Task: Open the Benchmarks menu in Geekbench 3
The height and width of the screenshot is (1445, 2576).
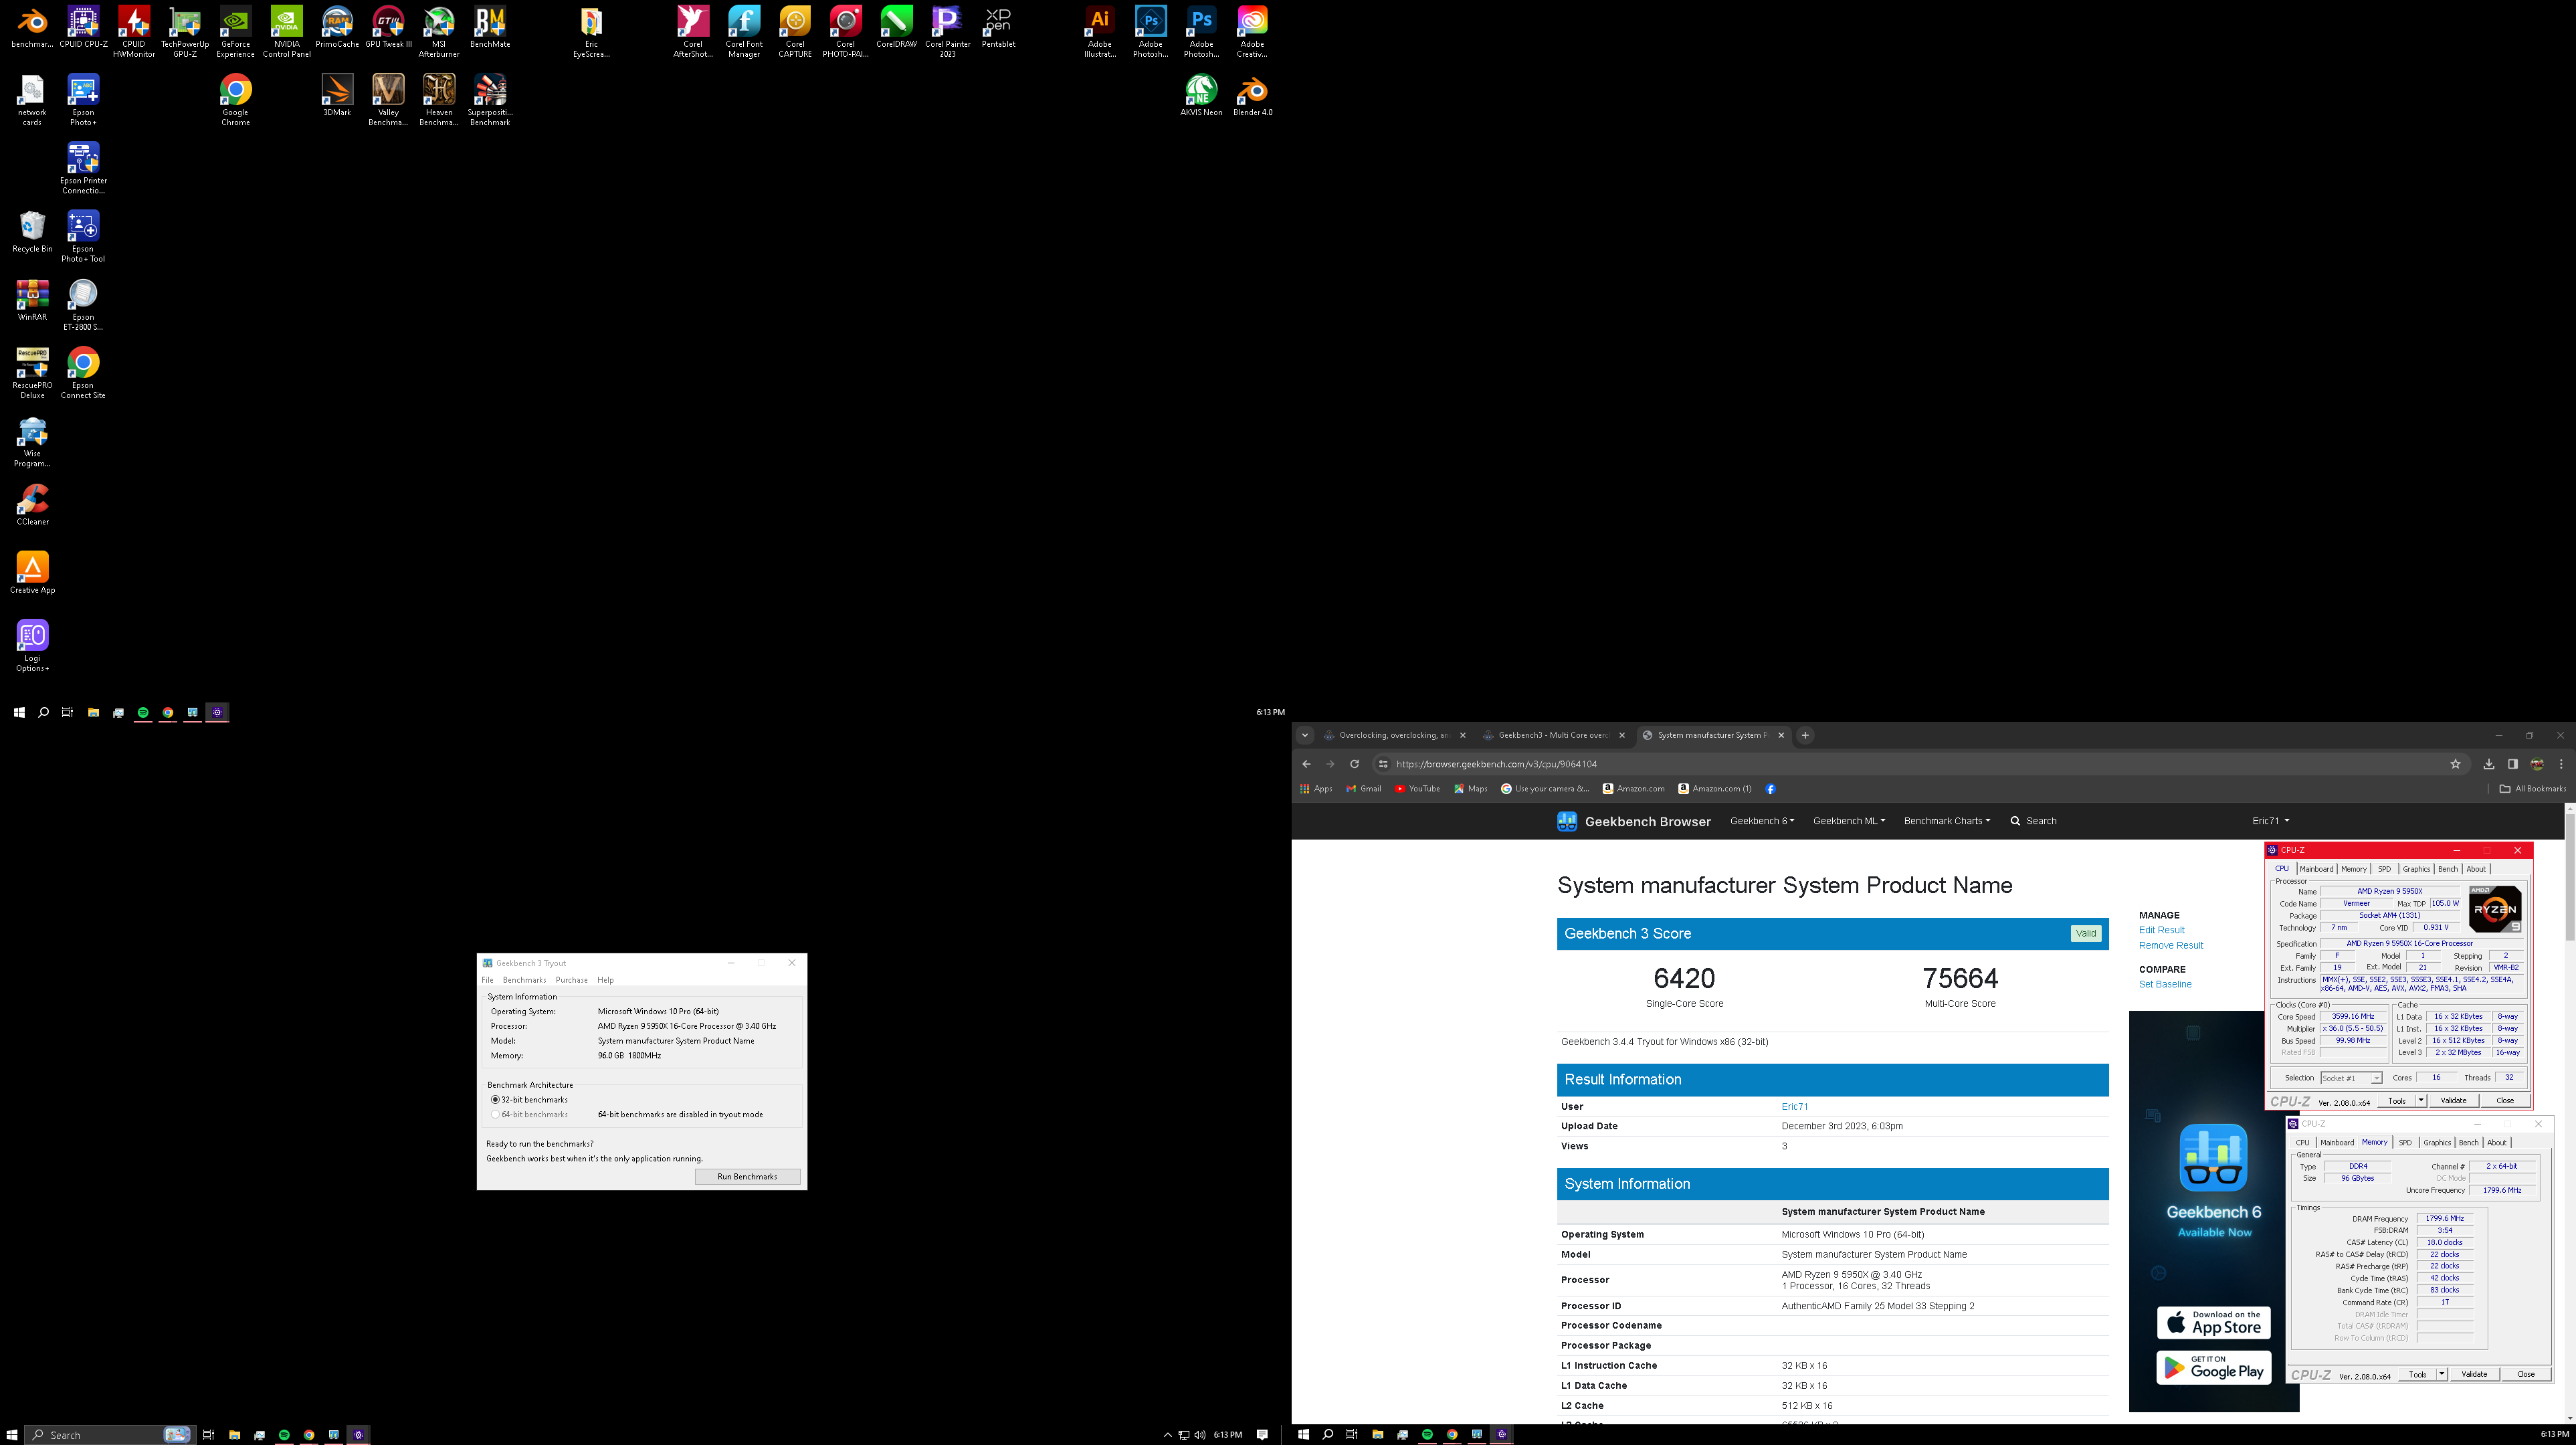Action: coord(525,980)
